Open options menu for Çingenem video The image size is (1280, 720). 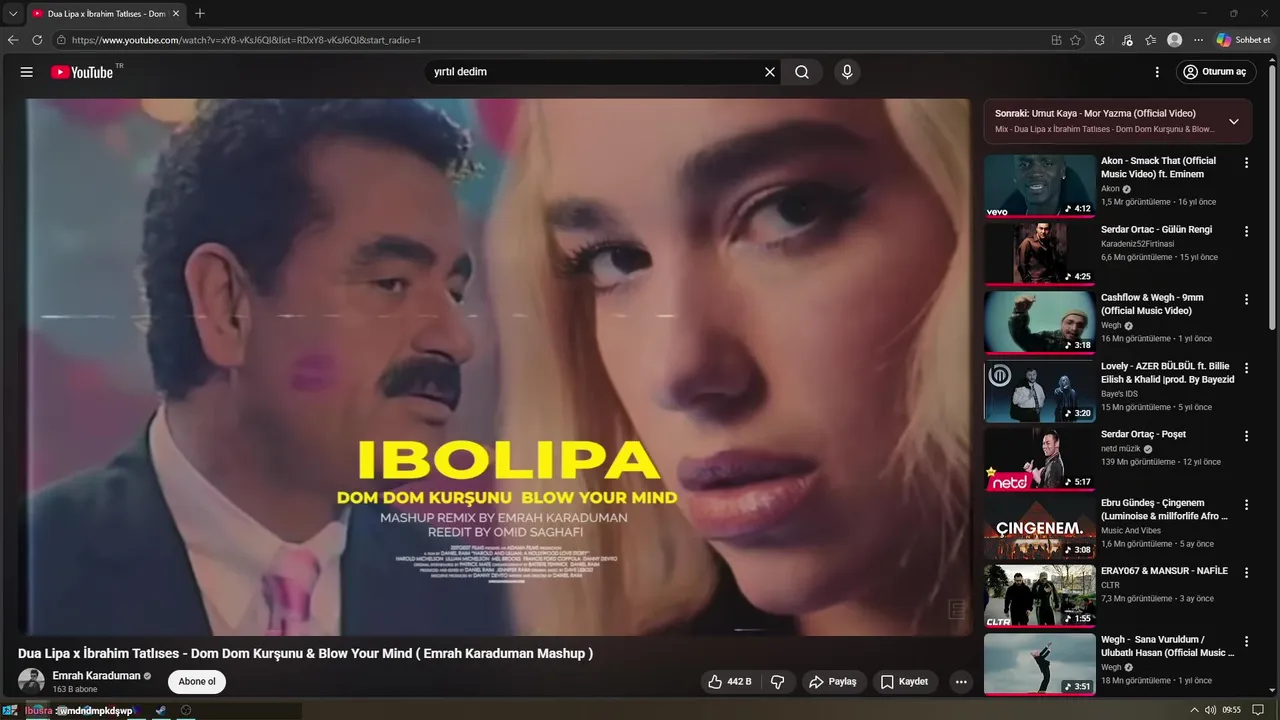(1246, 505)
